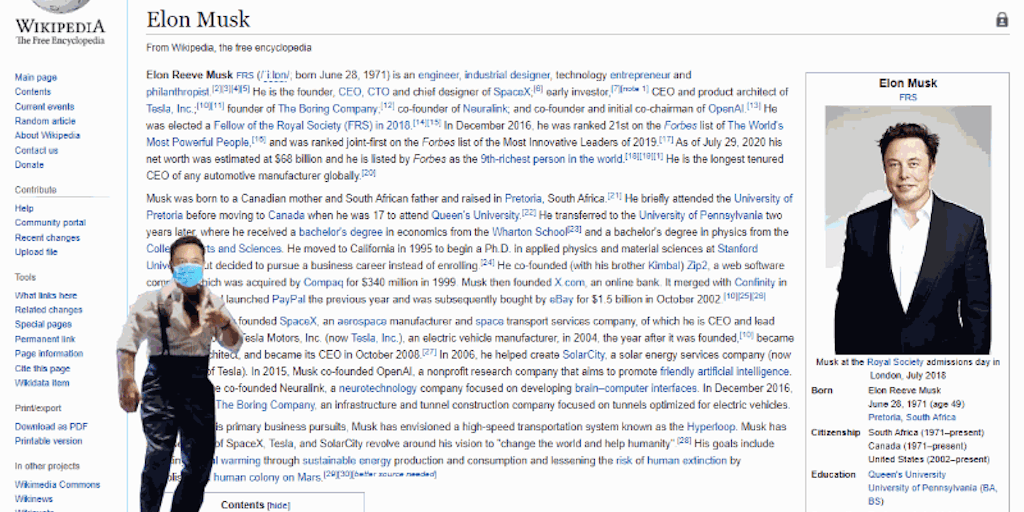Get the Permanent link

pos(45,339)
